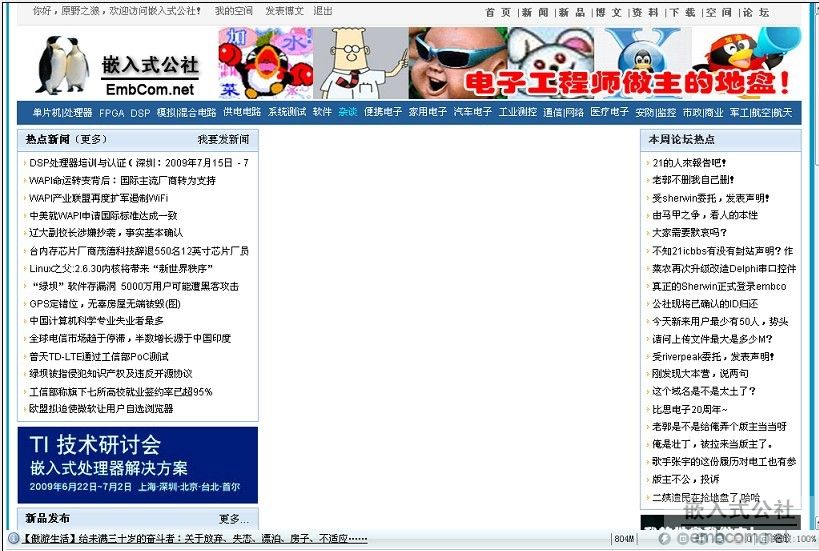Open news “绿坝”软件存漏洞

135,286
